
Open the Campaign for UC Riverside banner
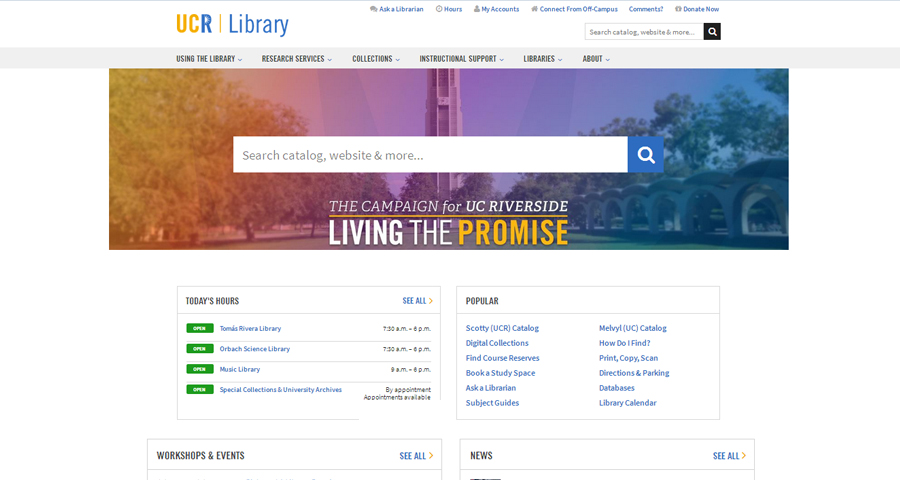(448, 222)
